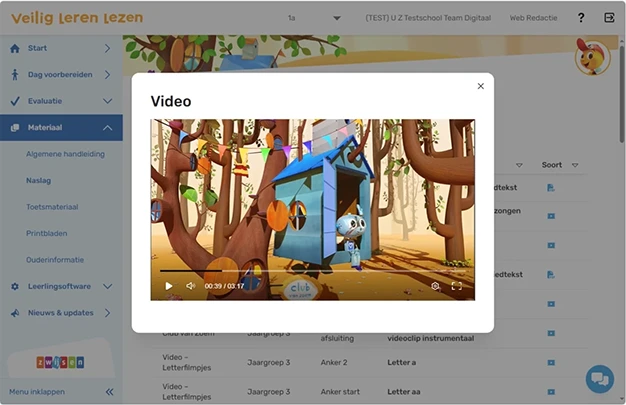Open Dag voorbereiden menu item
The width and height of the screenshot is (626, 405).
(61, 75)
